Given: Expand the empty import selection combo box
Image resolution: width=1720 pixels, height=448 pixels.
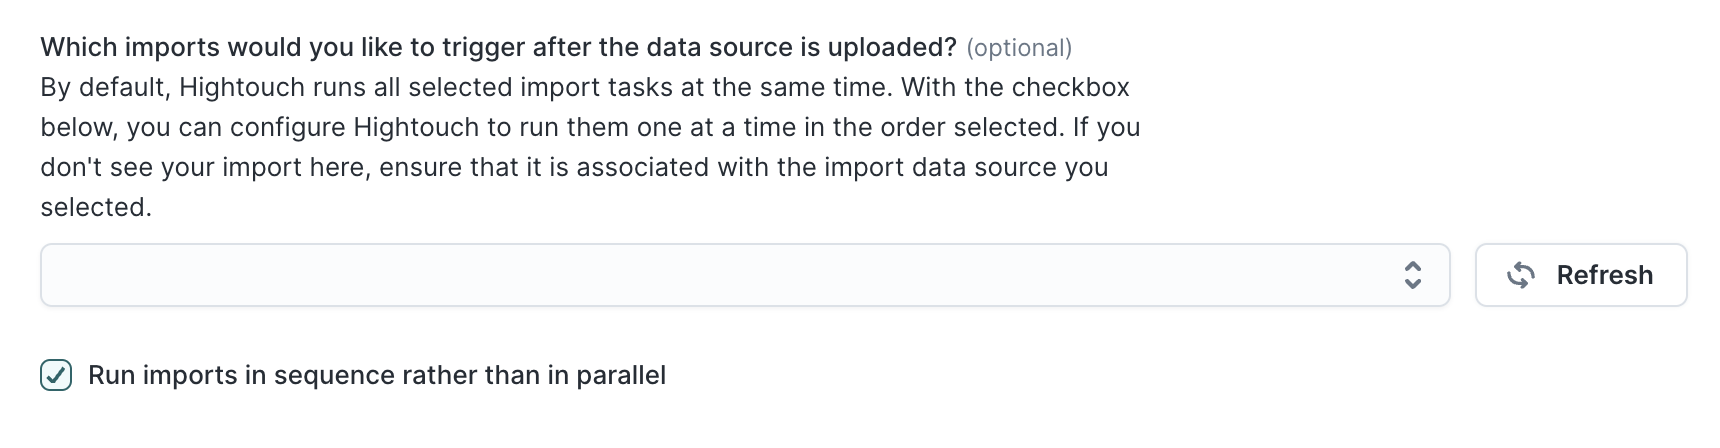Looking at the screenshot, I should pyautogui.click(x=745, y=275).
